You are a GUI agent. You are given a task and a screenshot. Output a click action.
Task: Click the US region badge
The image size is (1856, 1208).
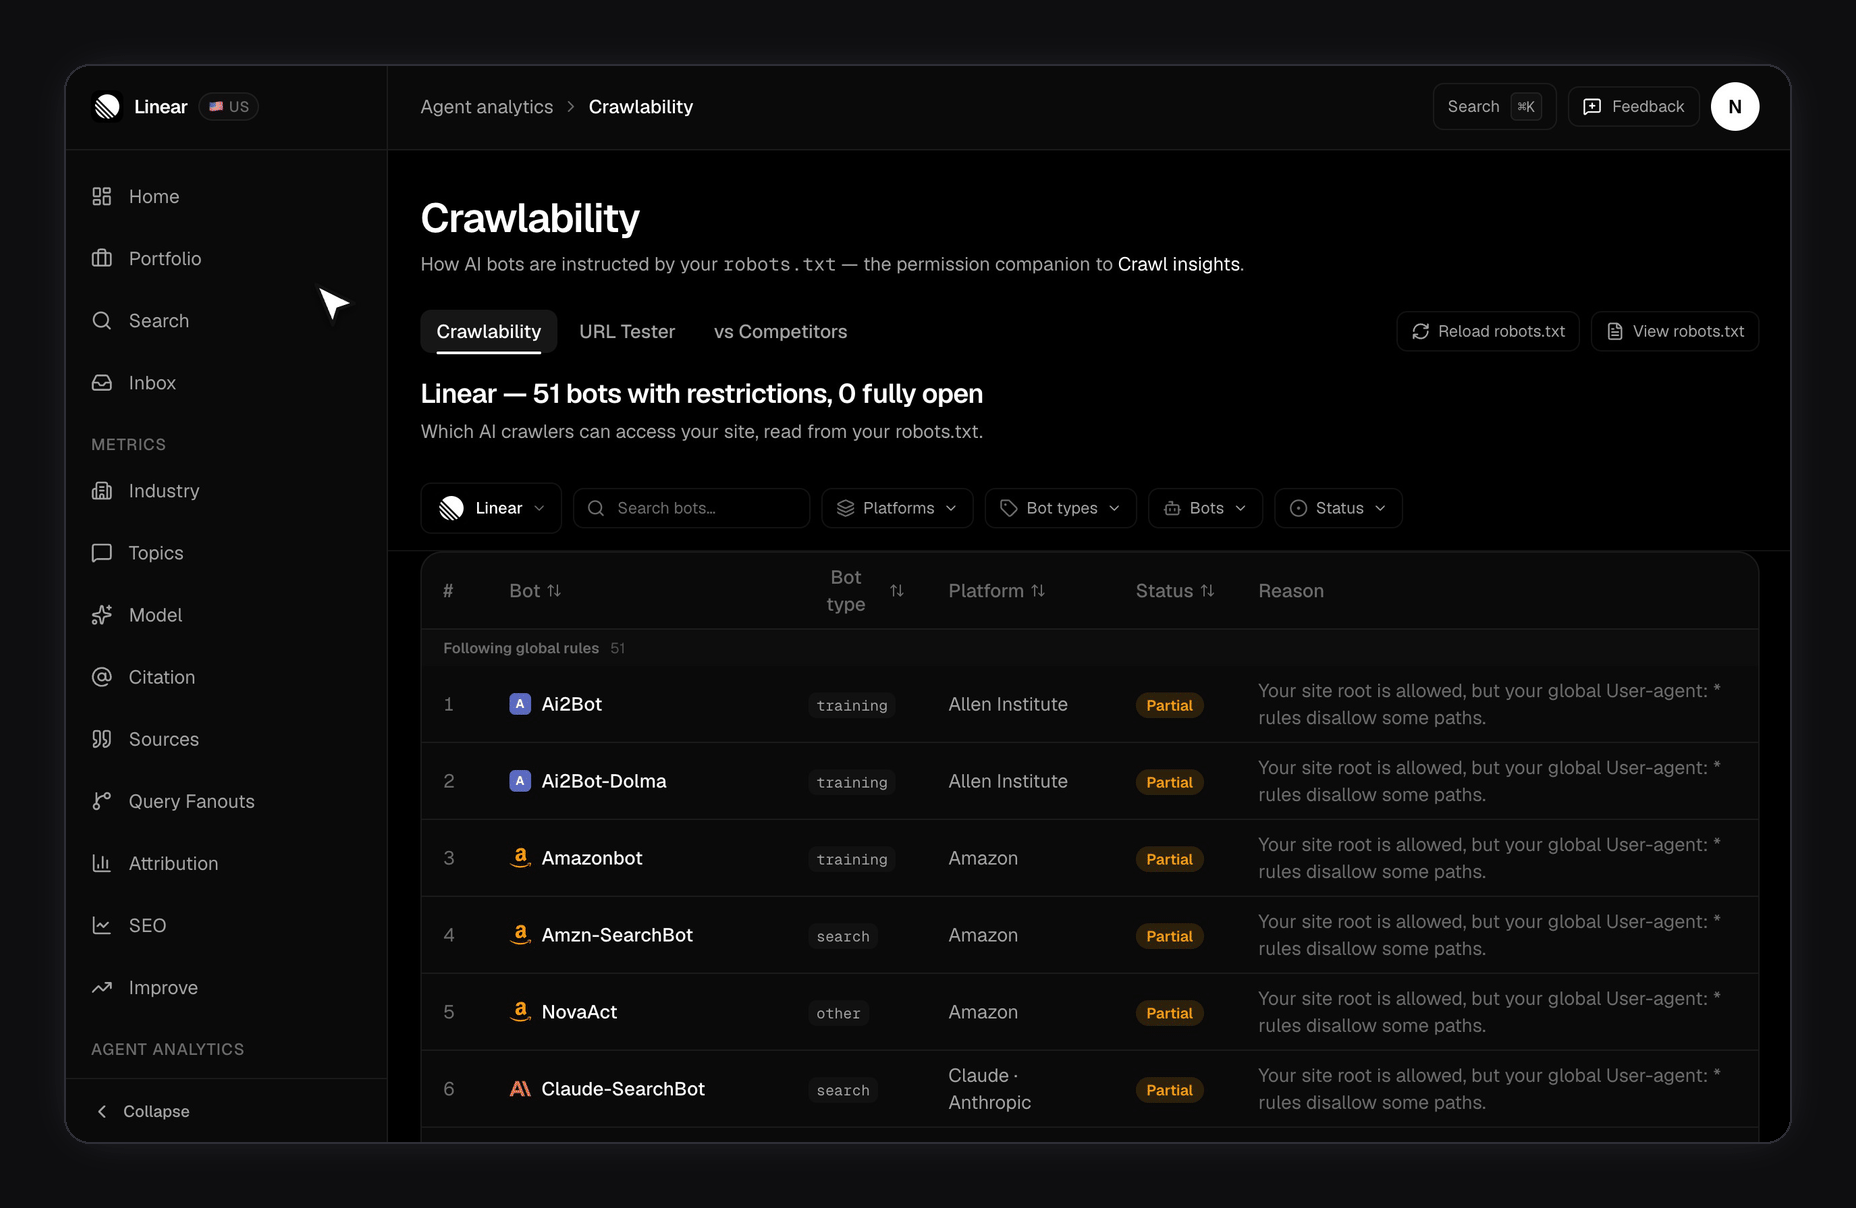(229, 107)
